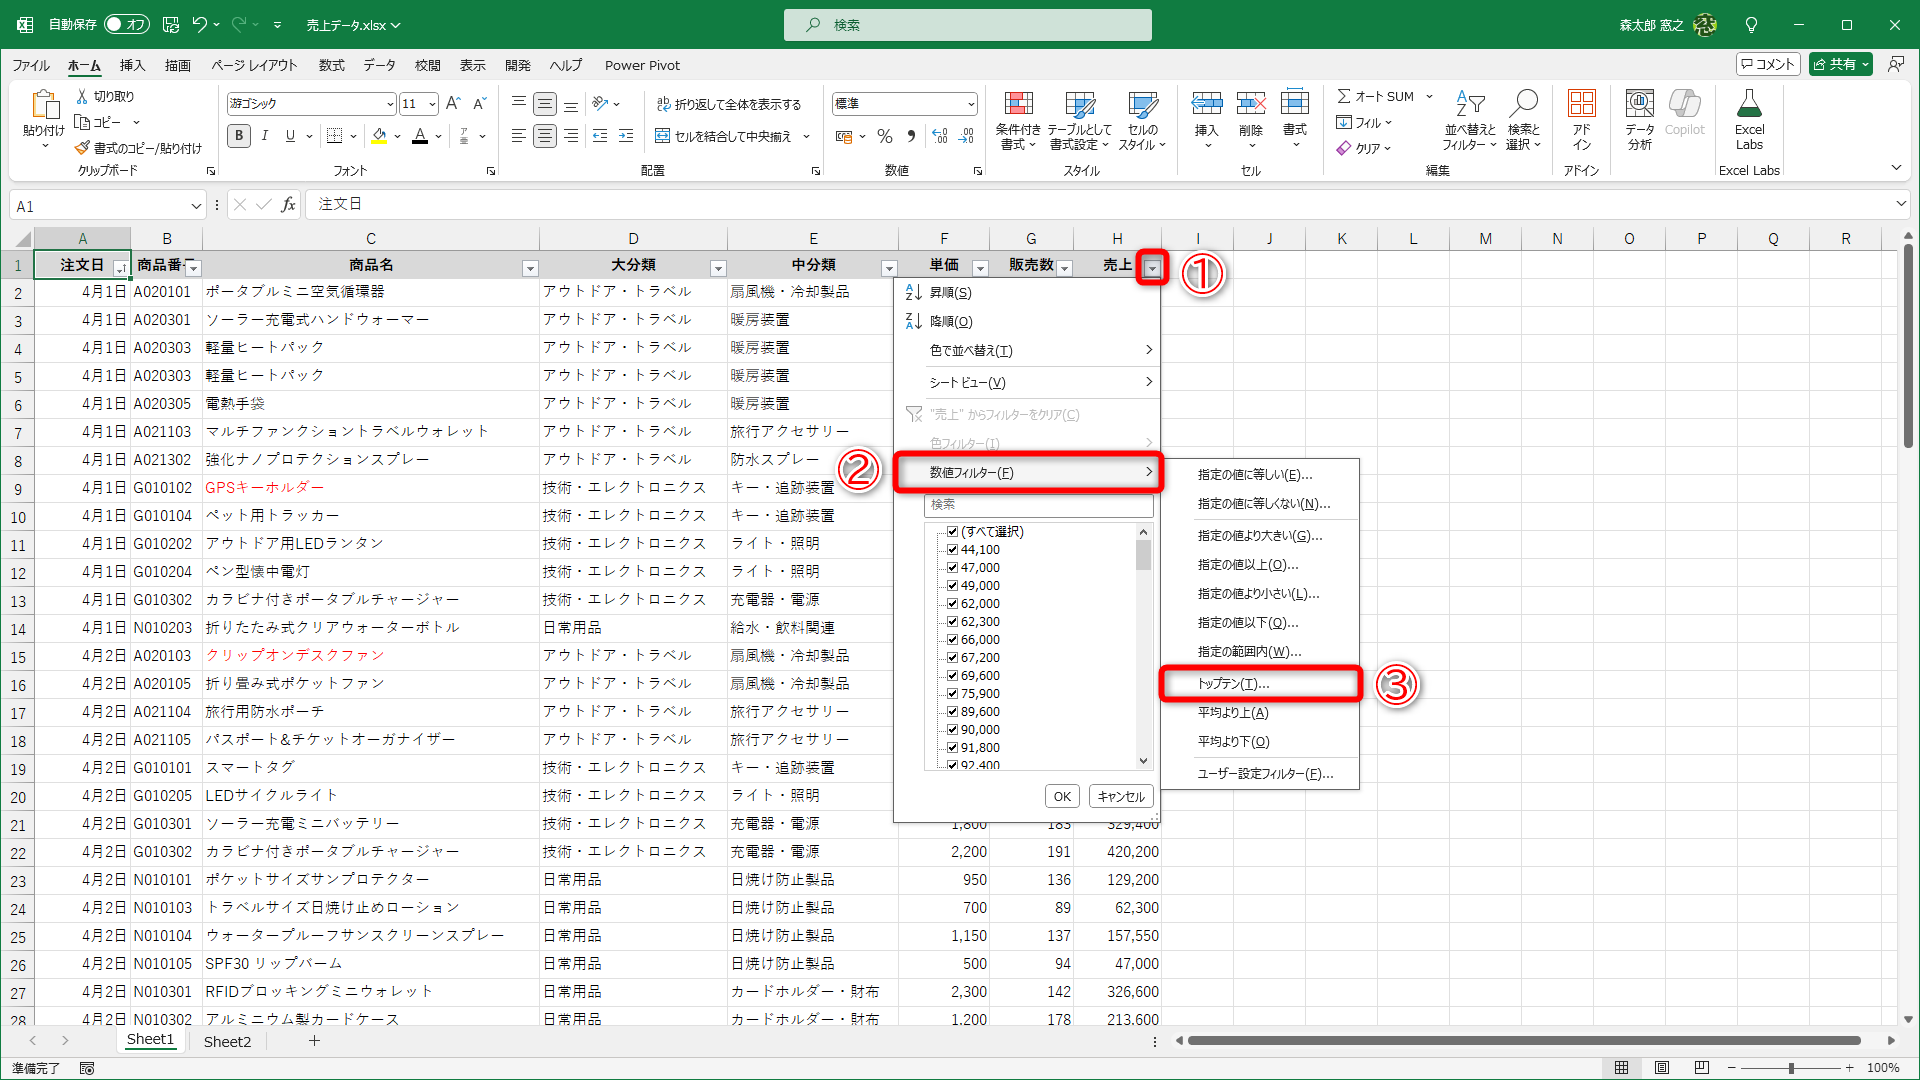This screenshot has height=1080, width=1920.
Task: Apply bold formatting with the B icon
Action: (238, 136)
